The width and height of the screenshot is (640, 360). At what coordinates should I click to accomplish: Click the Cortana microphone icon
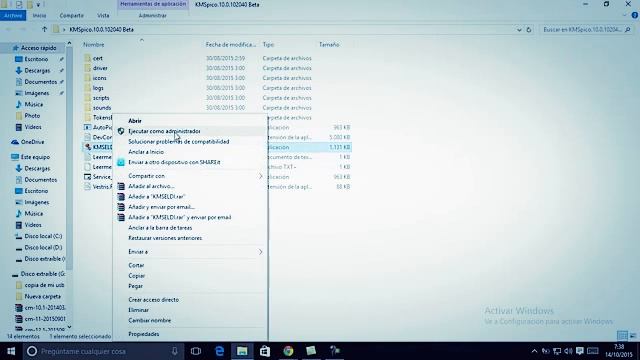click(x=174, y=351)
